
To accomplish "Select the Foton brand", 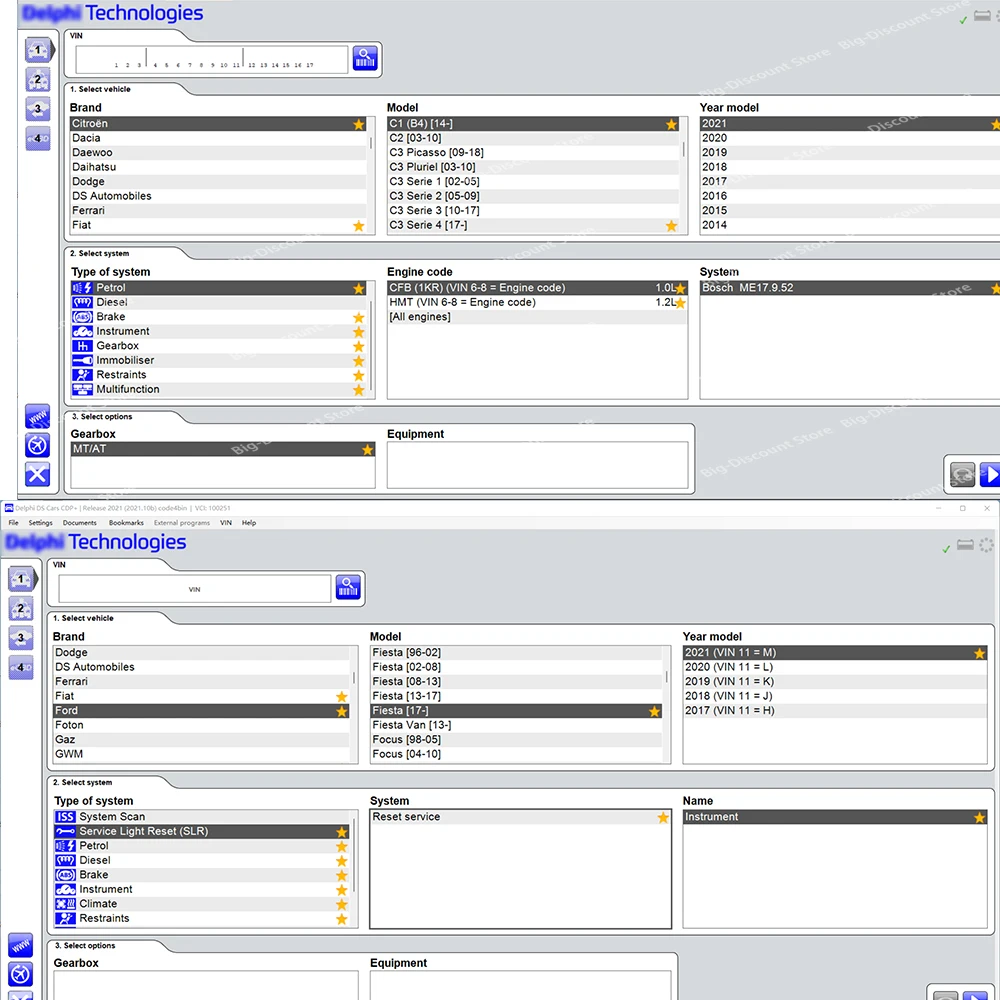I will pyautogui.click(x=201, y=725).
